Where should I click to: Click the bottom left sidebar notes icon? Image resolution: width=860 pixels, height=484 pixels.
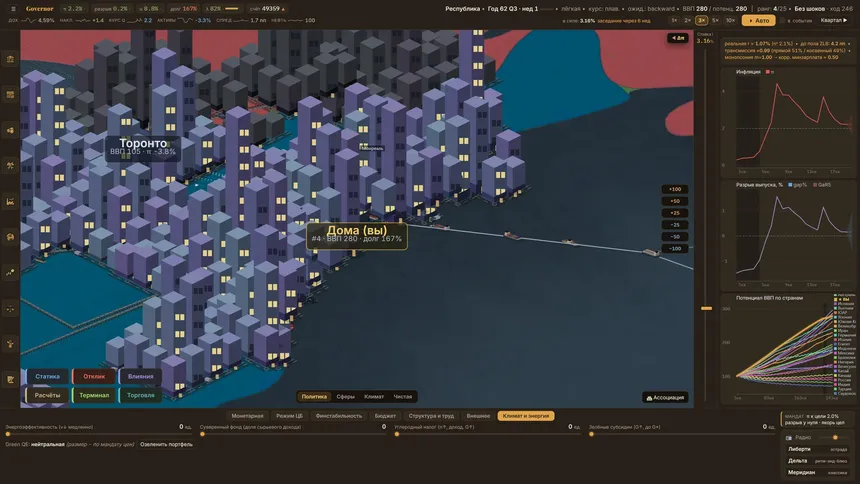point(10,379)
